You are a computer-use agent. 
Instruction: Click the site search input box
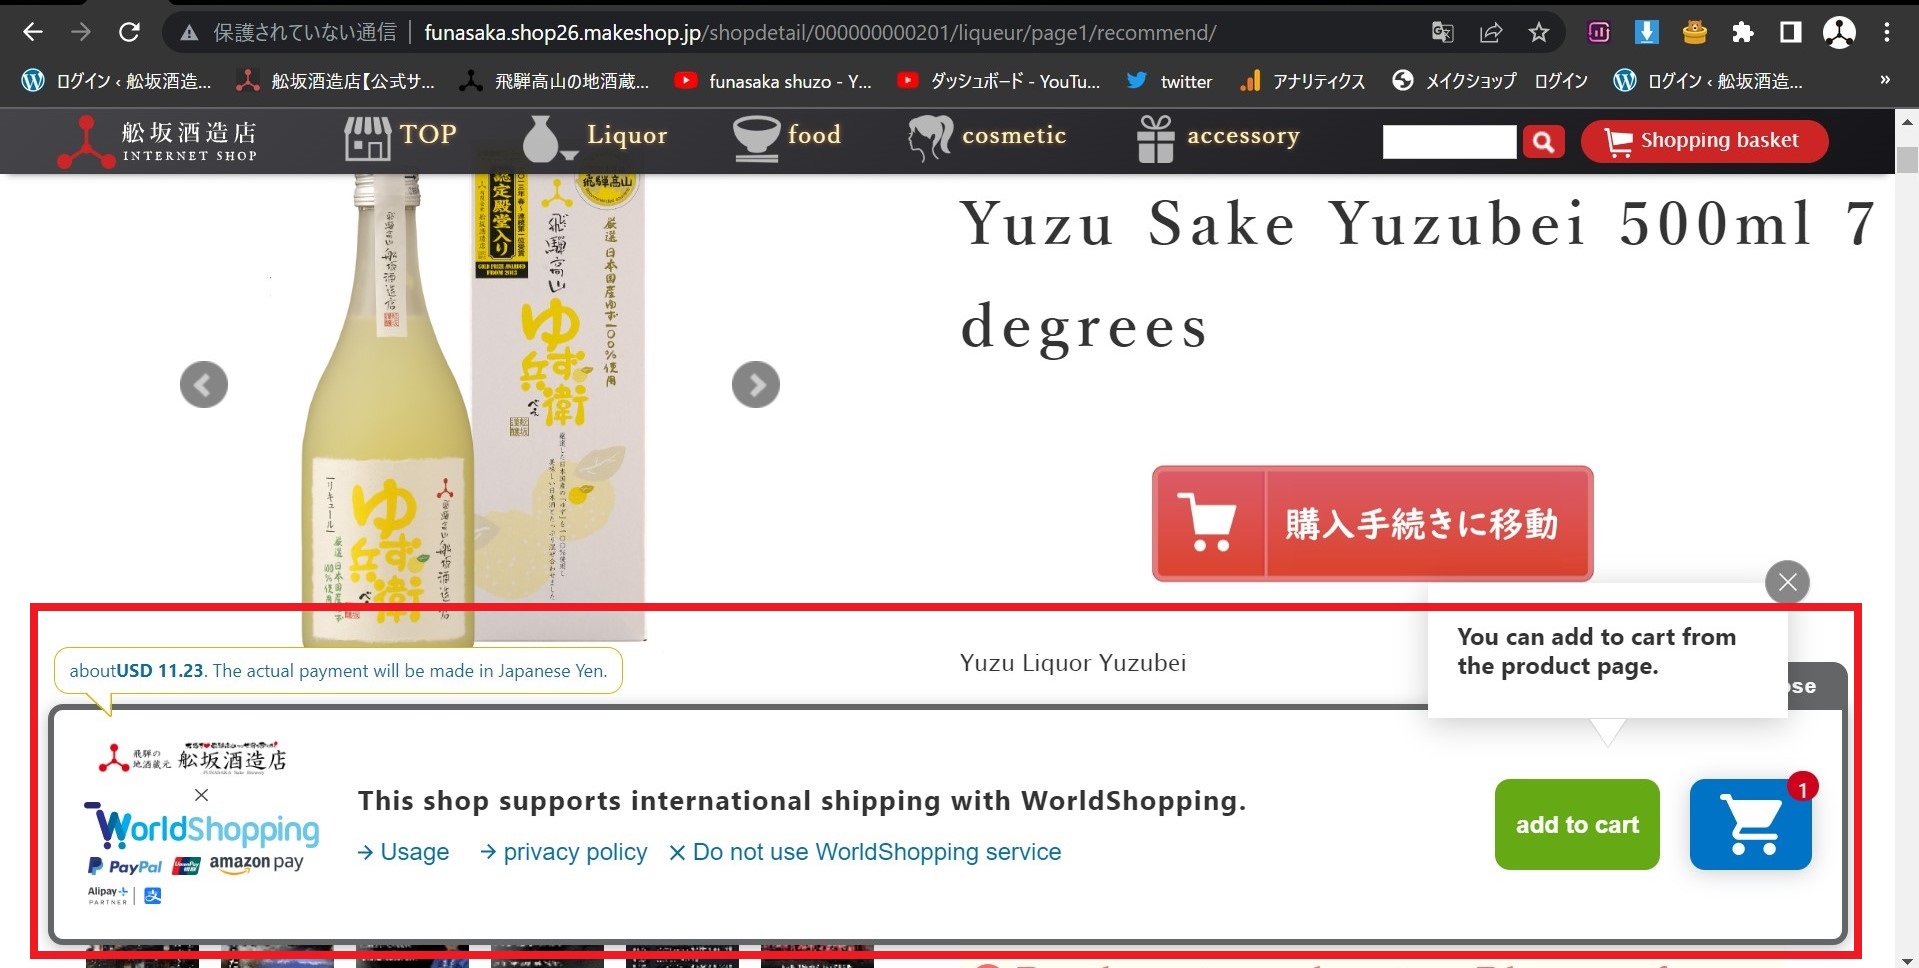tap(1449, 141)
